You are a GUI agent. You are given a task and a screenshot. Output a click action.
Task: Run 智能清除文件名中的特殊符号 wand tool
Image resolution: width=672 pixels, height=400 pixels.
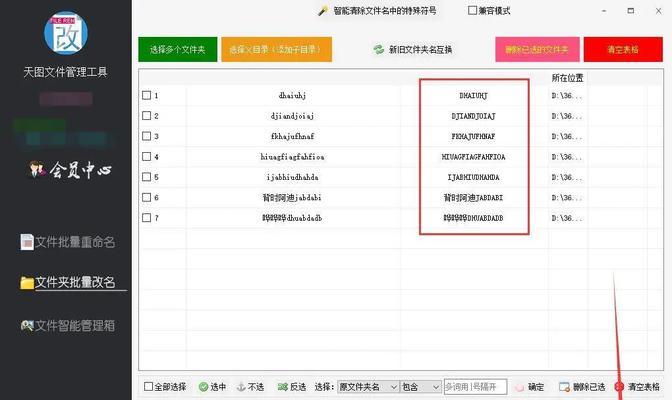pos(377,11)
